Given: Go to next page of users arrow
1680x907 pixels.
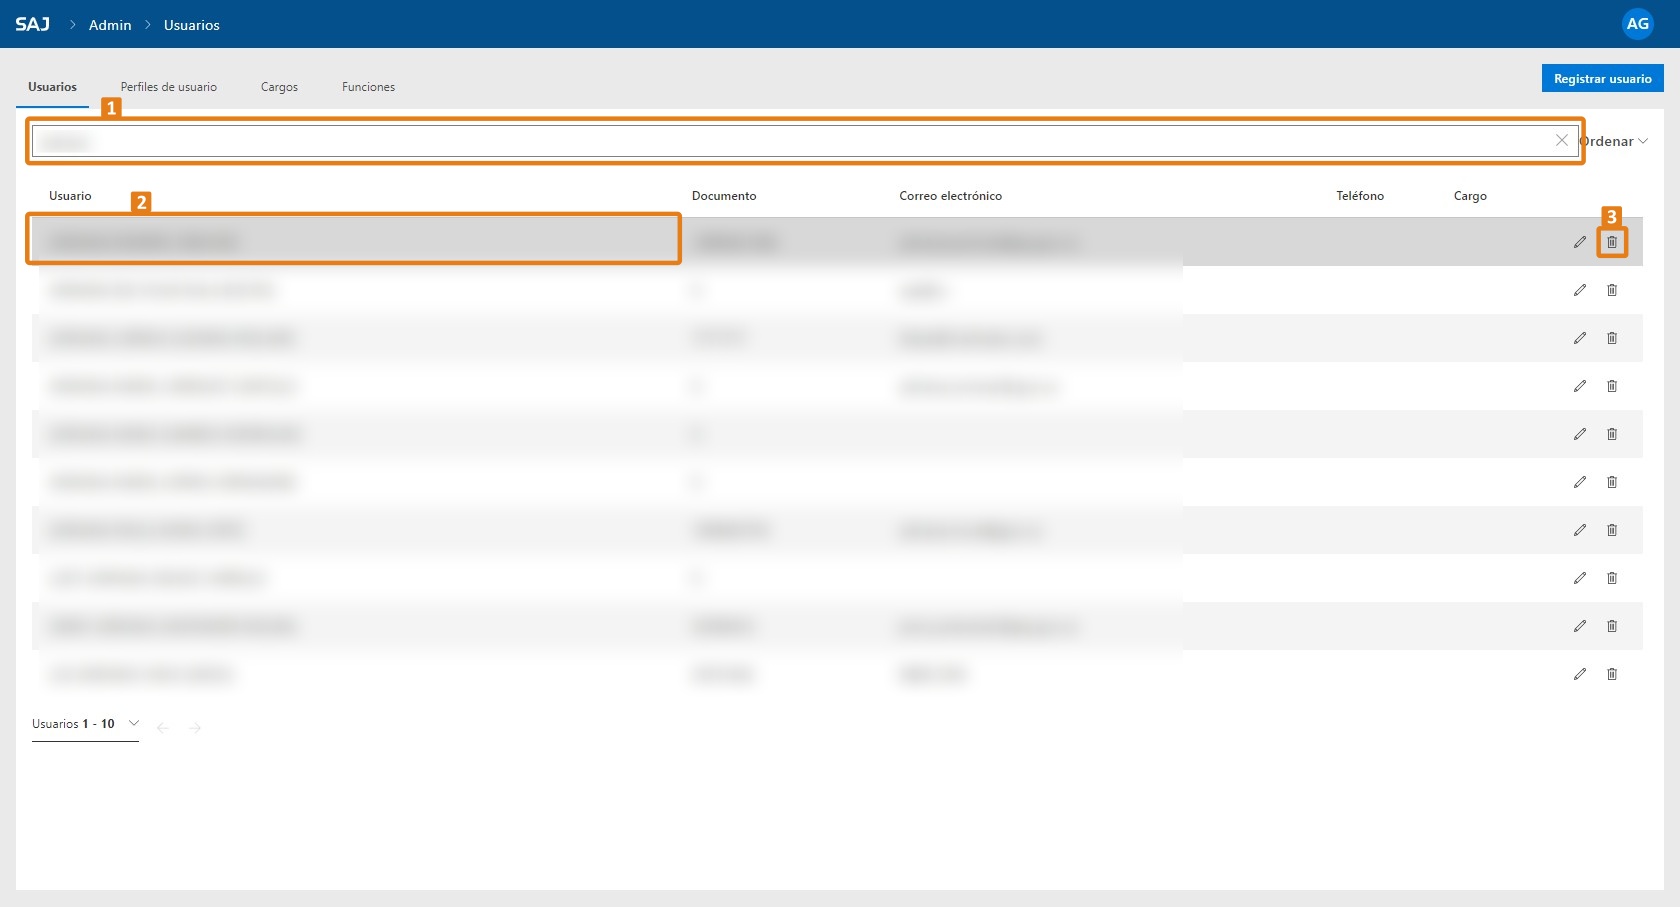Looking at the screenshot, I should tap(195, 727).
